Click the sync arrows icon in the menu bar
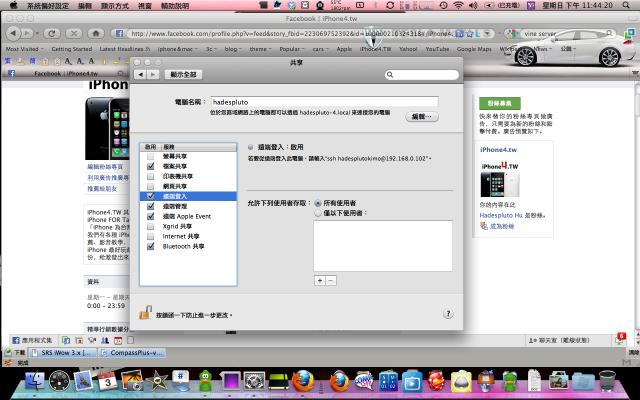The width and height of the screenshot is (640, 400). click(x=390, y=5)
